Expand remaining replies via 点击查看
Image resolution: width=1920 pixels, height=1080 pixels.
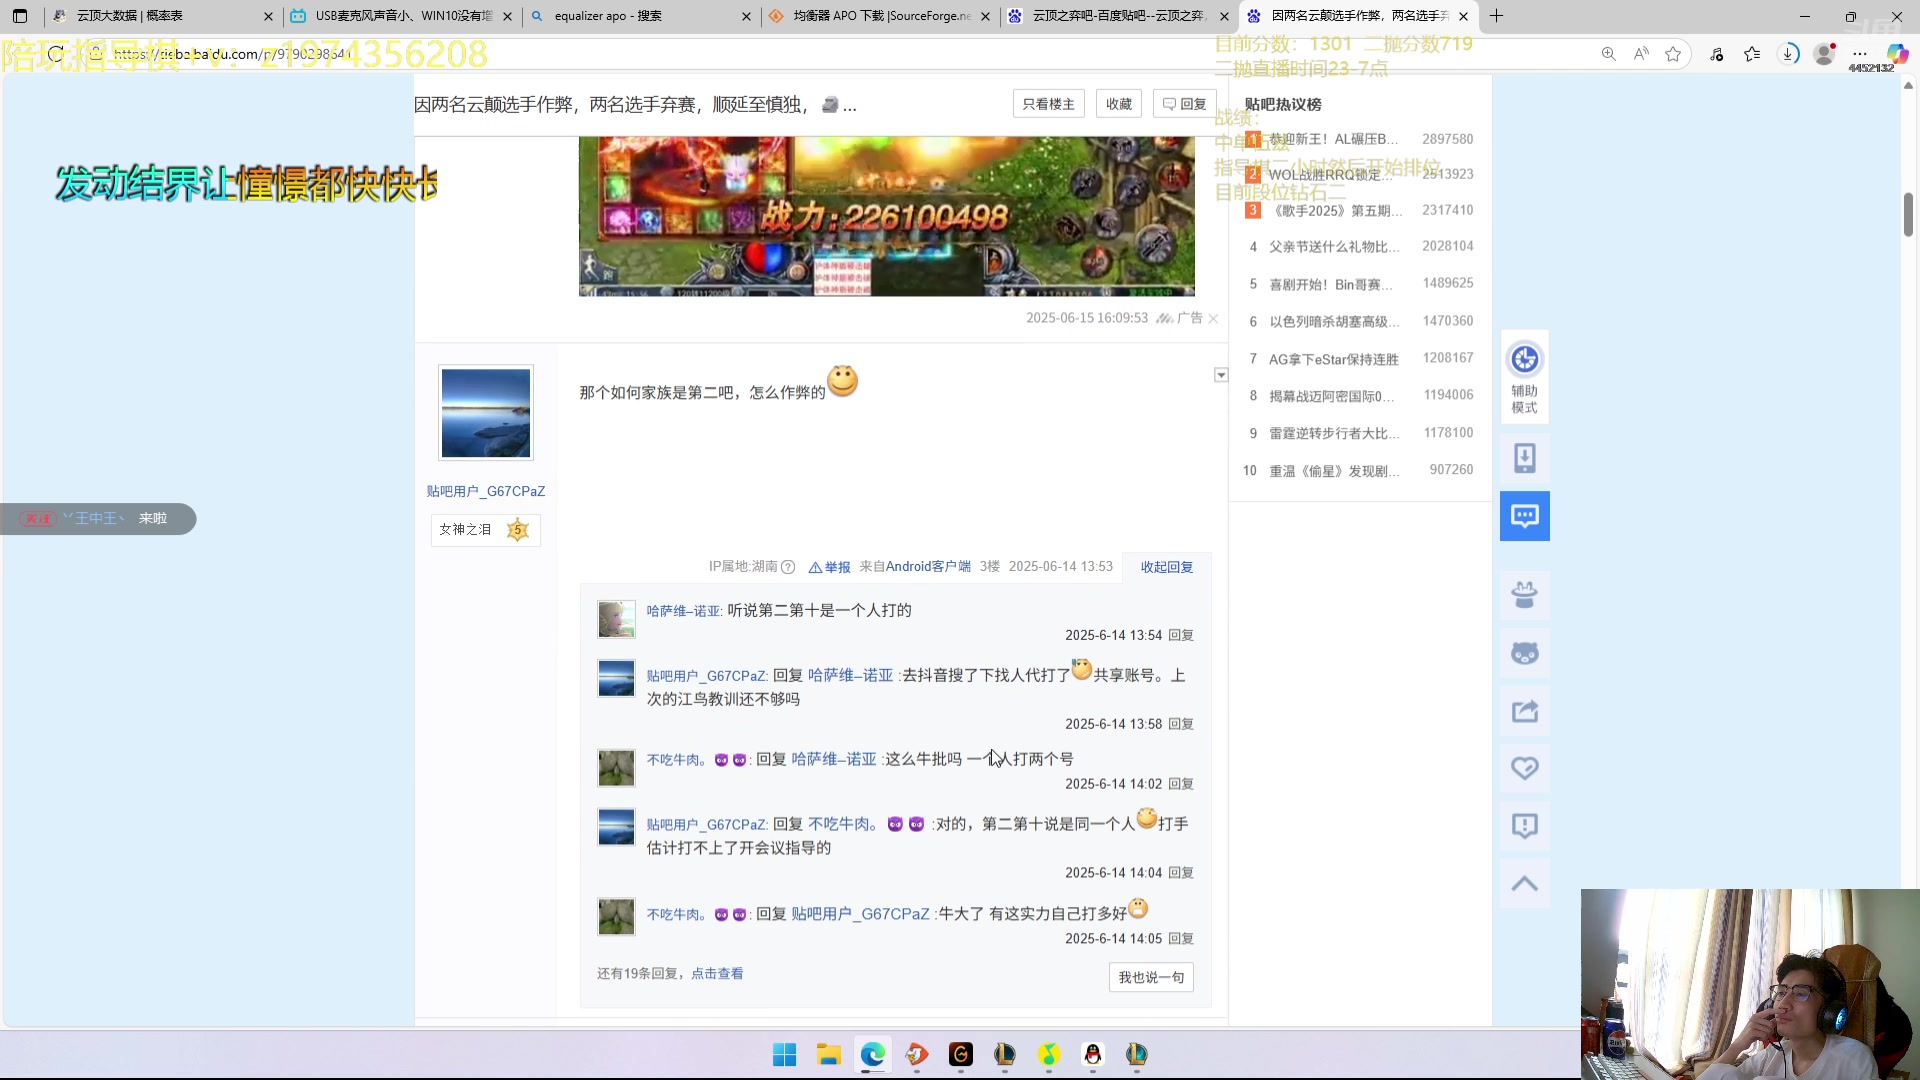pyautogui.click(x=717, y=973)
